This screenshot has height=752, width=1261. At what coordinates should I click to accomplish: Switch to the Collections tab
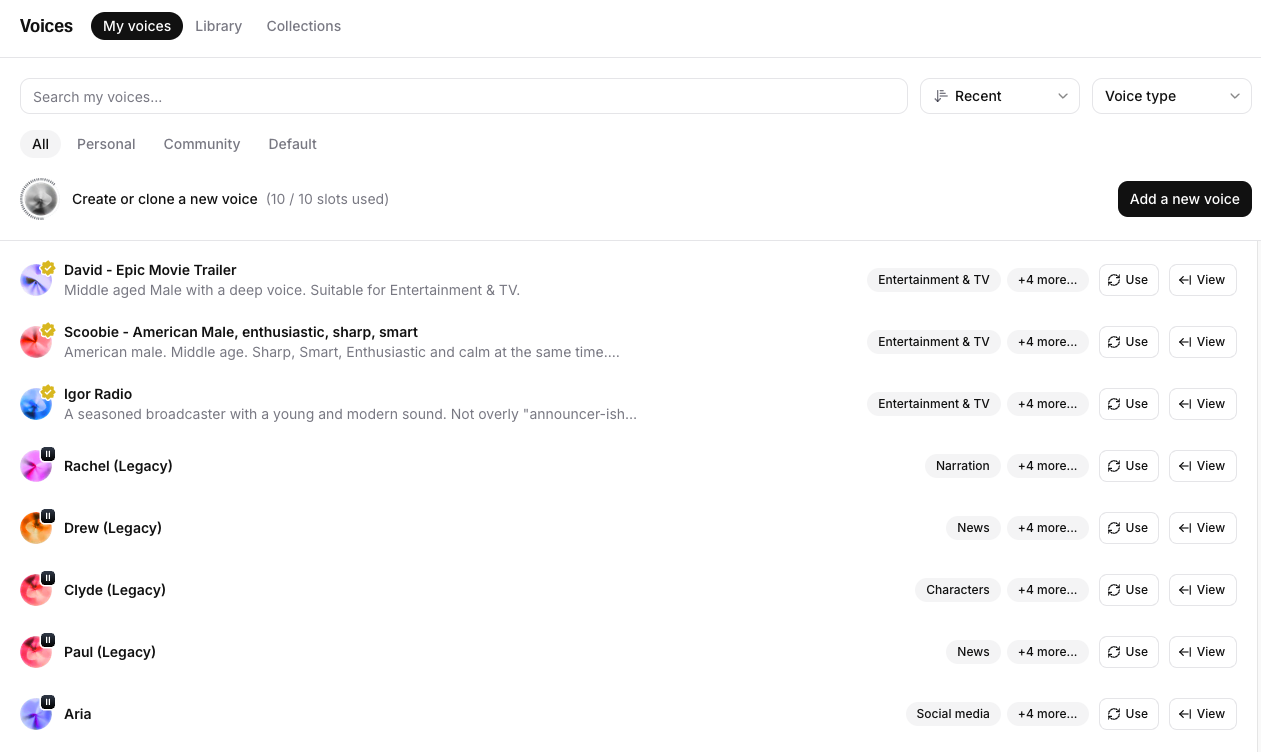tap(303, 26)
